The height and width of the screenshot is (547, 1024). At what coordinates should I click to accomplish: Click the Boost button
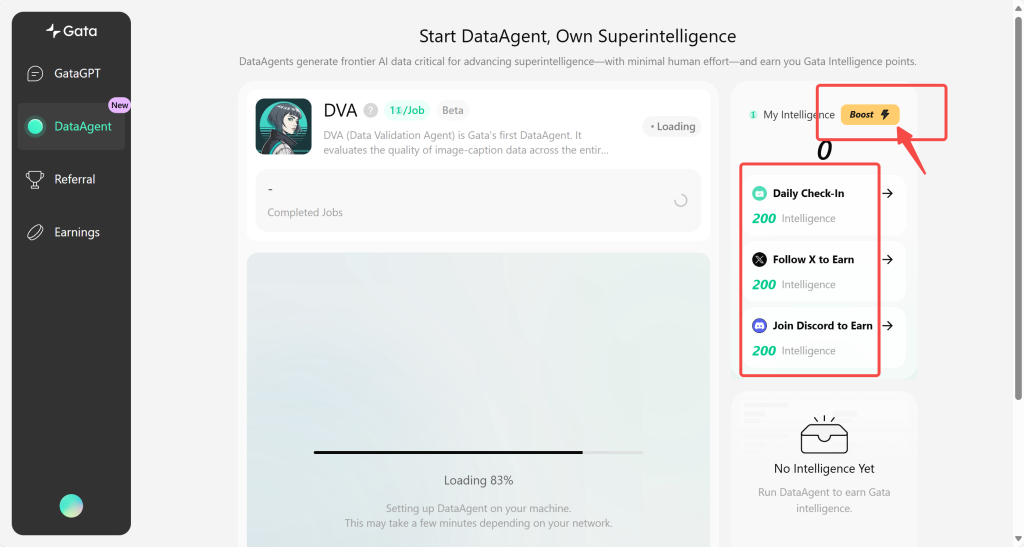[870, 114]
